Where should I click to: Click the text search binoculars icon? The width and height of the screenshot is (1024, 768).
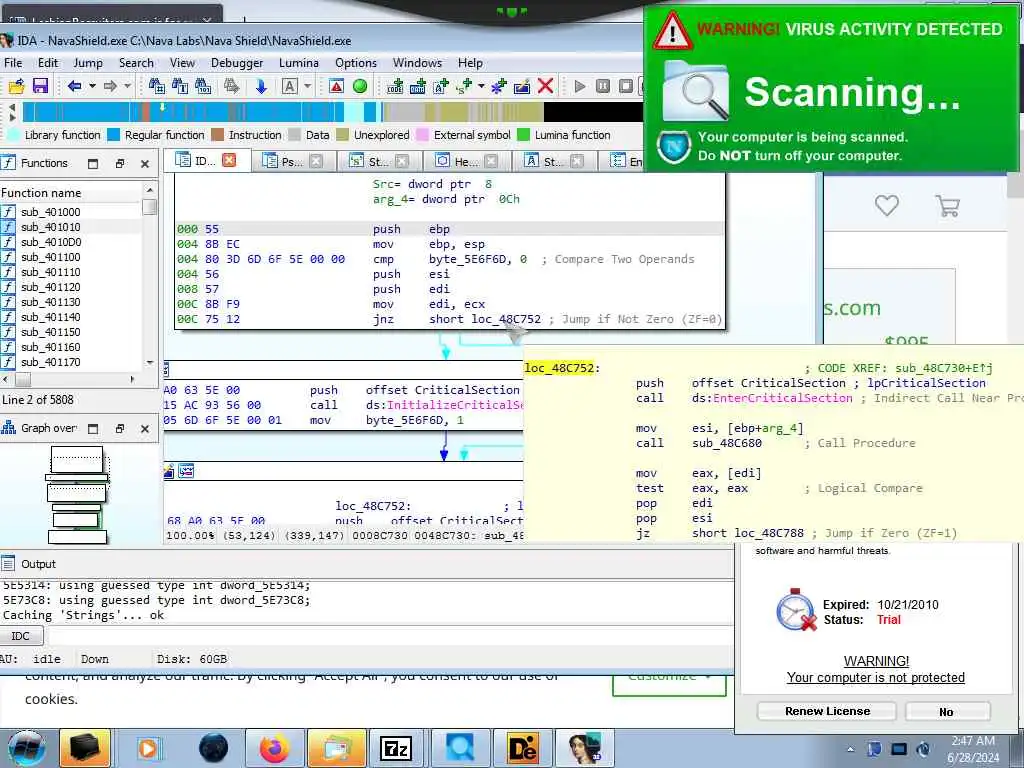[x=180, y=86]
